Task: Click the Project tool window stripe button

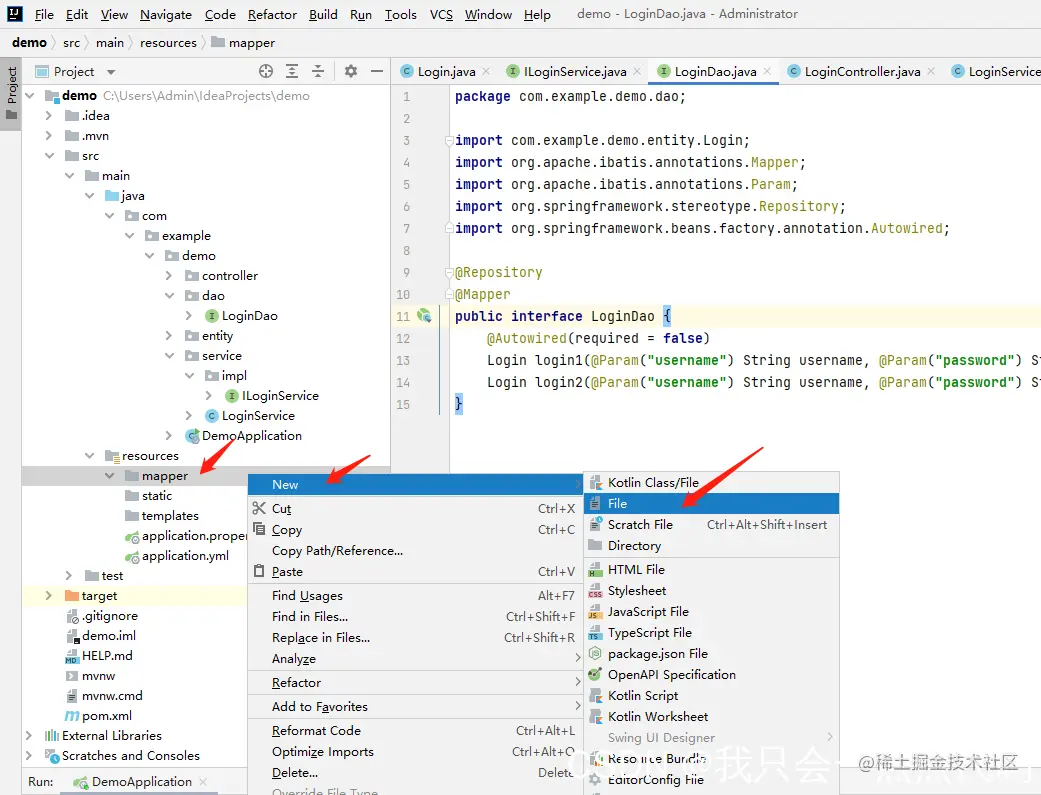Action: [x=11, y=93]
